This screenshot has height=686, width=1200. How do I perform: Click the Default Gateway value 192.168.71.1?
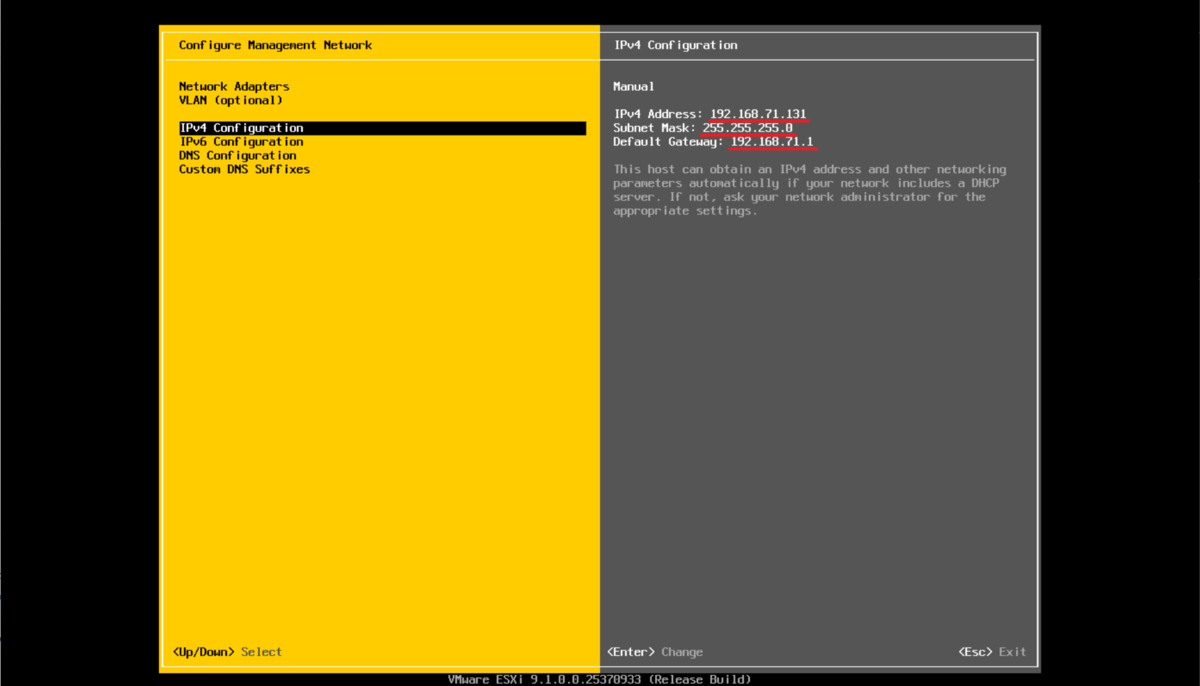click(772, 142)
